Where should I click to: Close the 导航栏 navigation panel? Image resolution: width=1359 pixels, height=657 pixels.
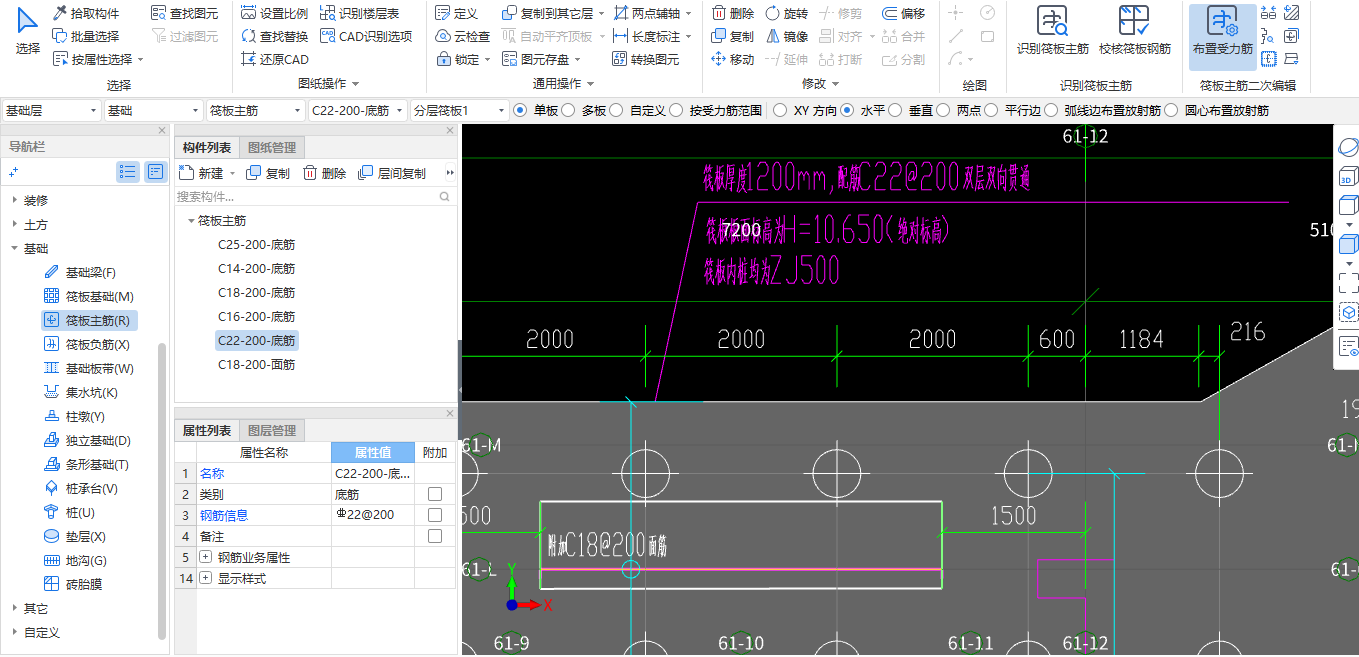[x=162, y=131]
